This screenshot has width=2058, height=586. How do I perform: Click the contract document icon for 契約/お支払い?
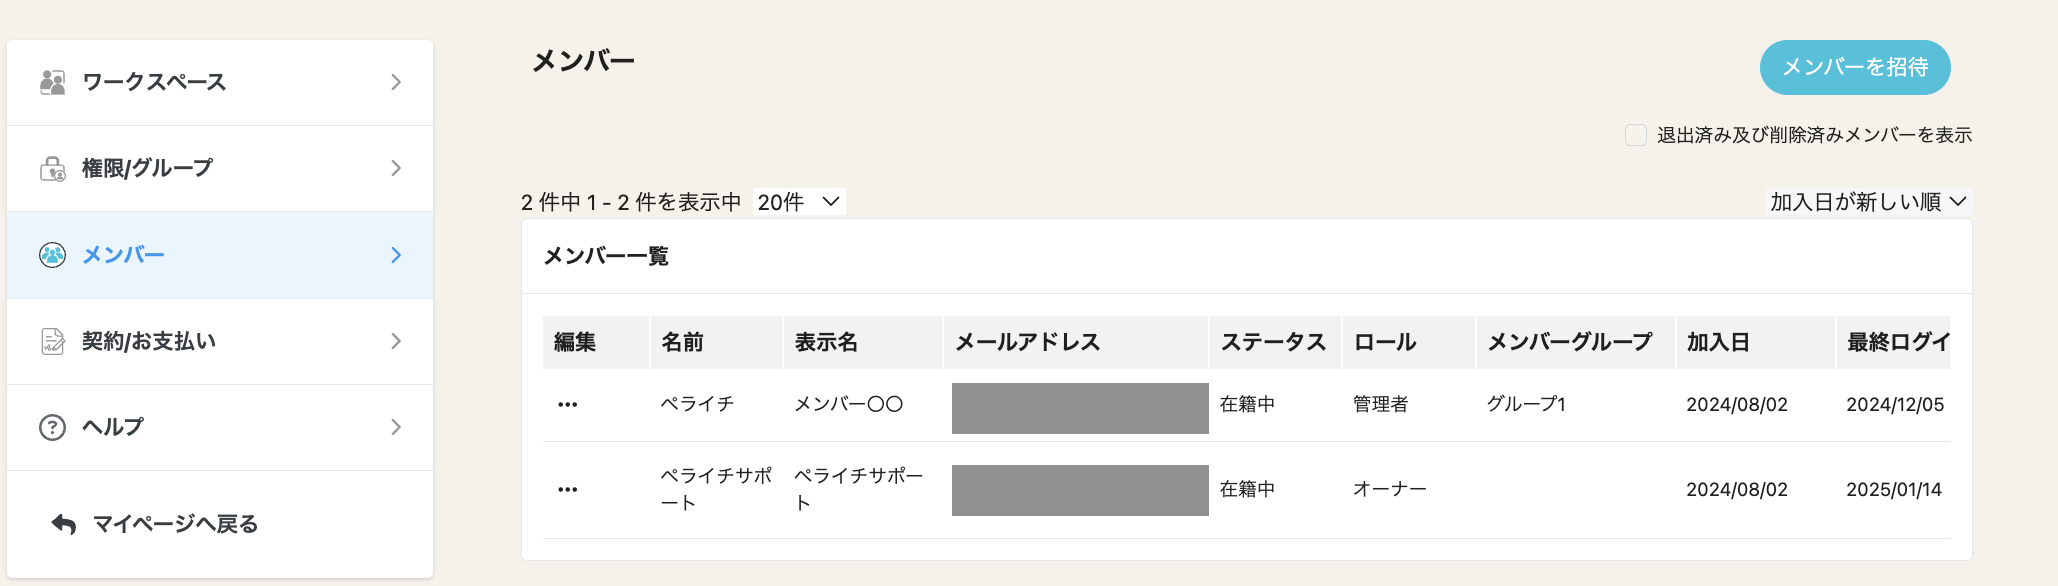point(52,342)
